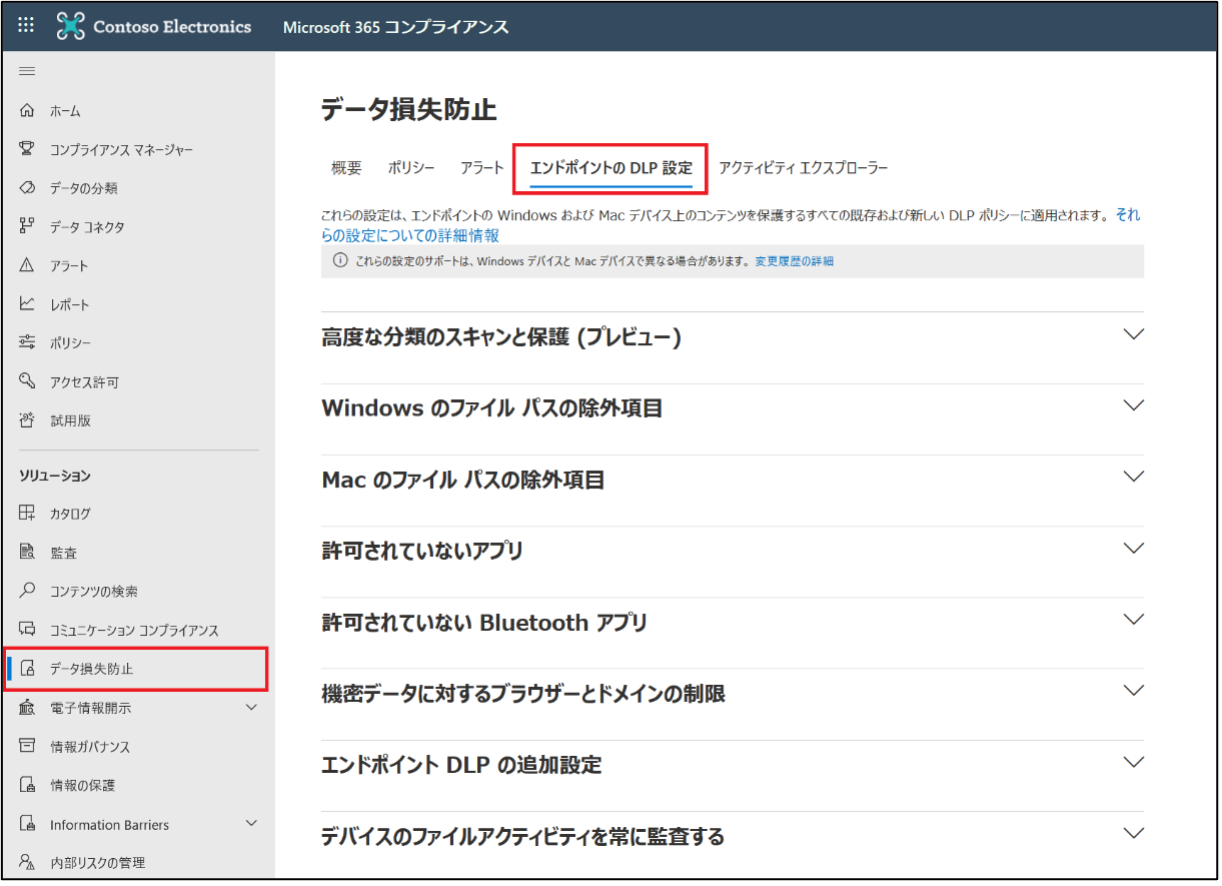Click the ポリシー sliders icon
Viewport: 1222px width, 886px height.
pyautogui.click(x=27, y=343)
